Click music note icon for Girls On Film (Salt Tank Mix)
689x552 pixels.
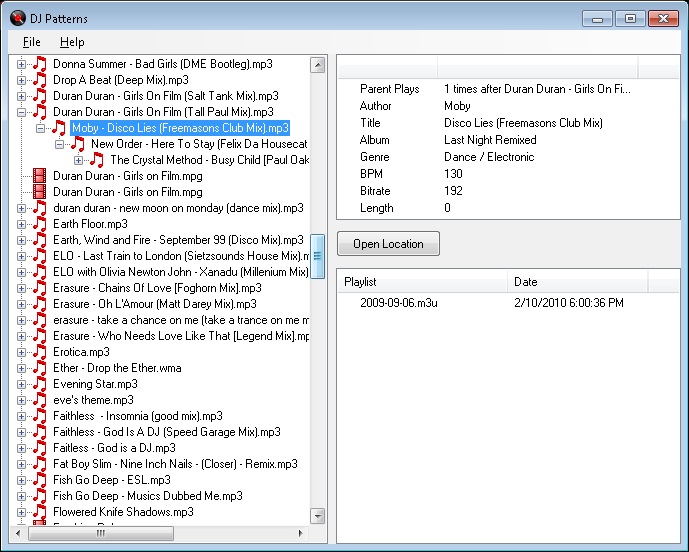(40, 96)
